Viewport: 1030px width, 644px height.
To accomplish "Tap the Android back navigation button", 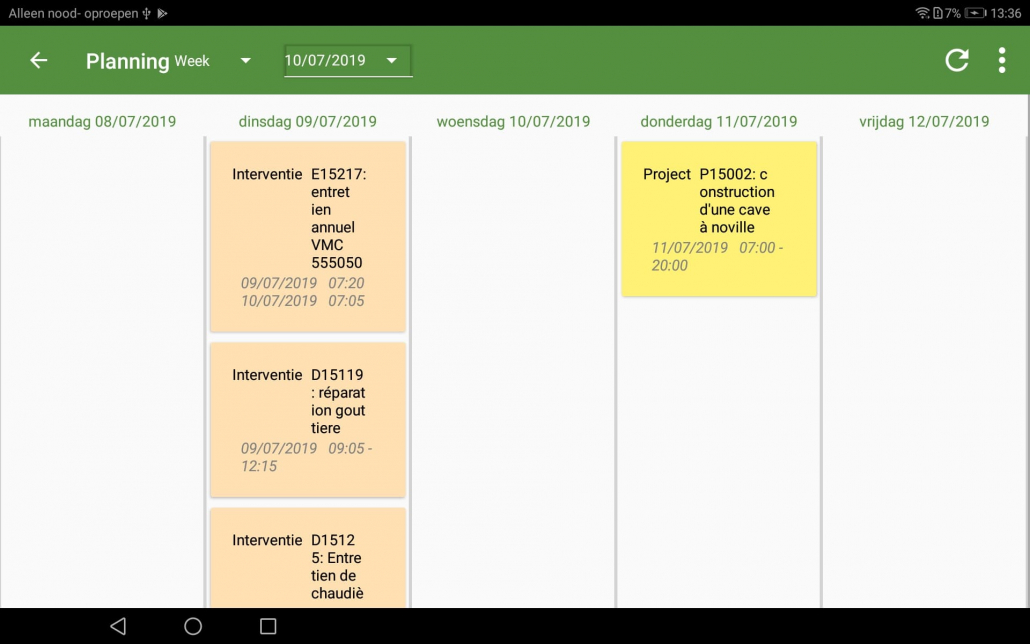I will [x=118, y=626].
